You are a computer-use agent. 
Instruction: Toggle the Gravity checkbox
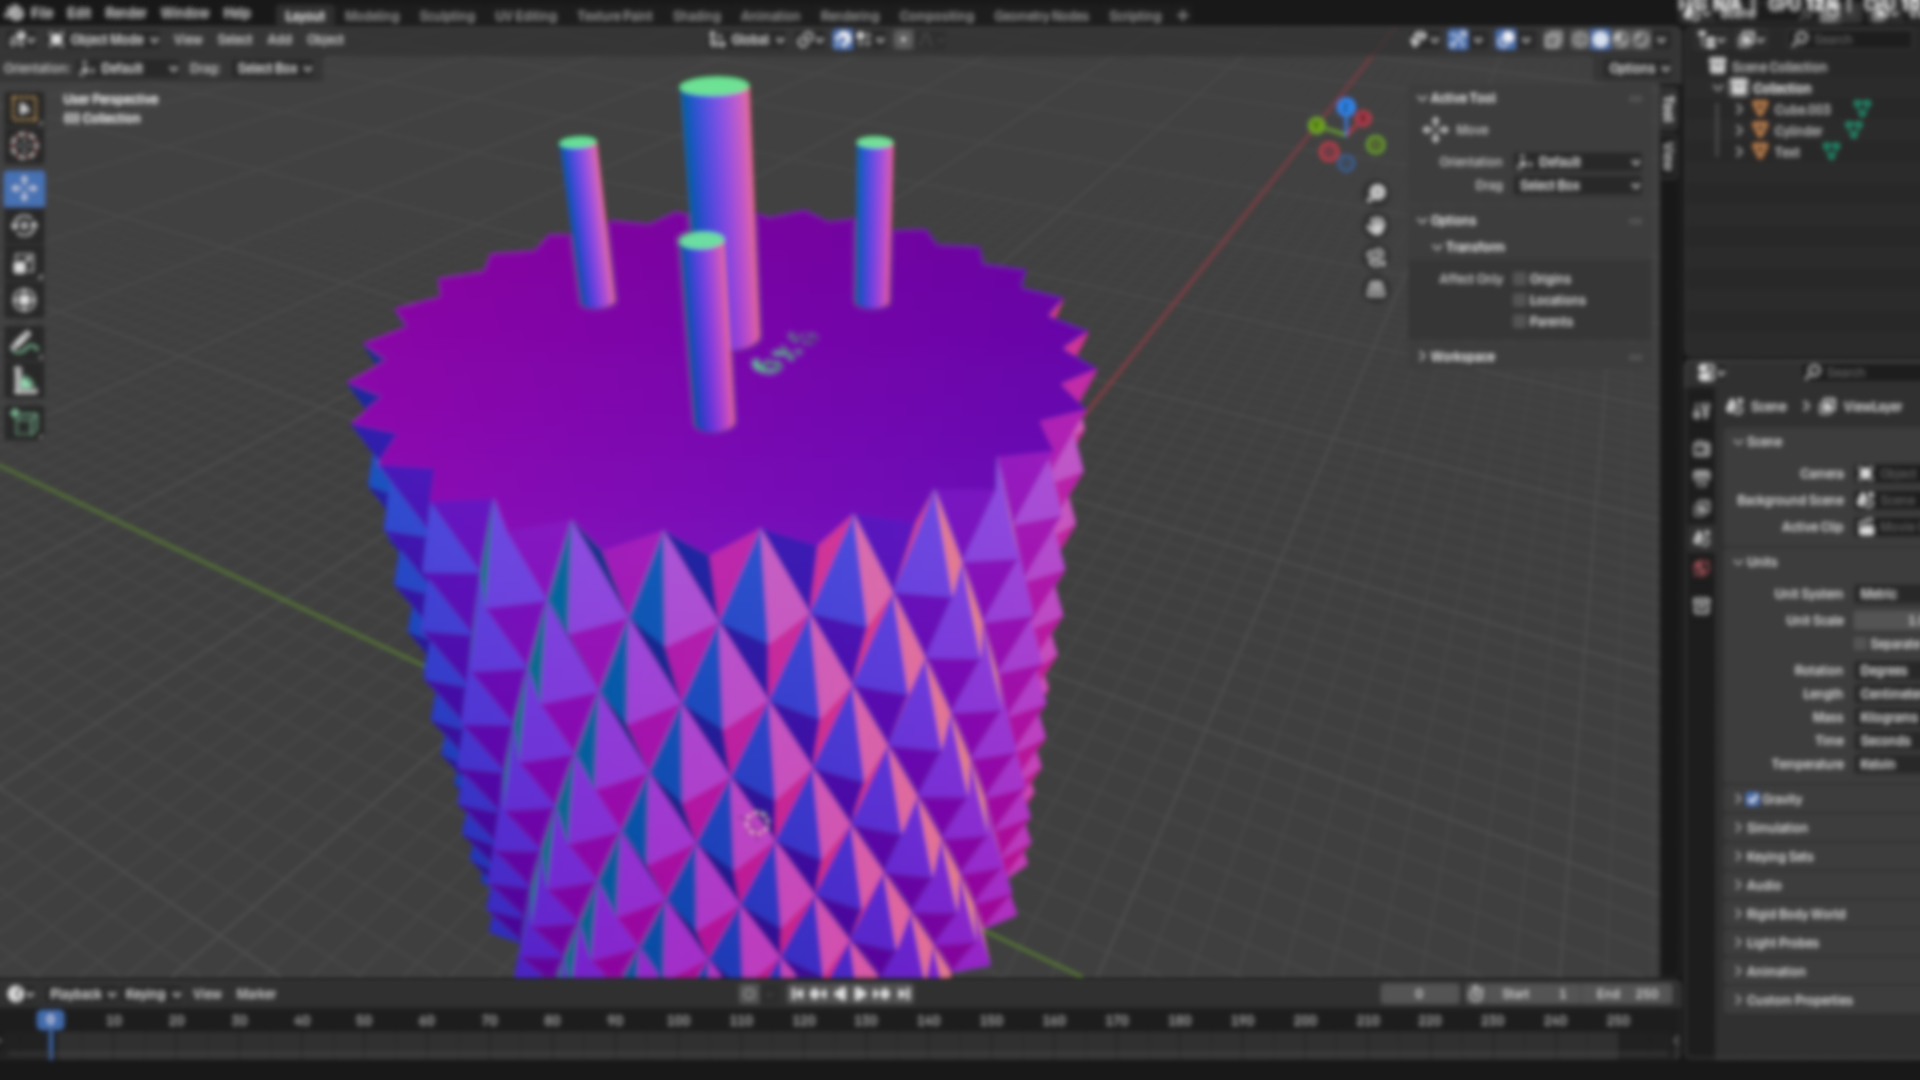click(x=1752, y=799)
